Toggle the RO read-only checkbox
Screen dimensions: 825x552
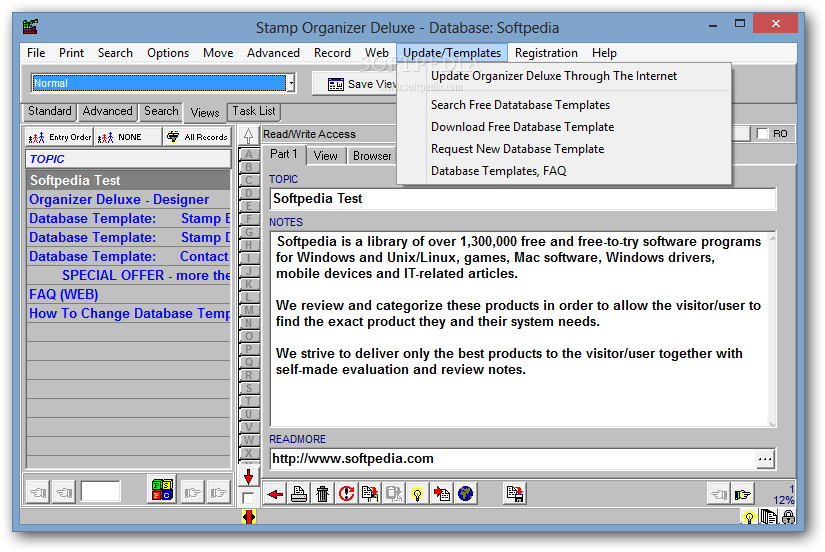click(x=762, y=134)
